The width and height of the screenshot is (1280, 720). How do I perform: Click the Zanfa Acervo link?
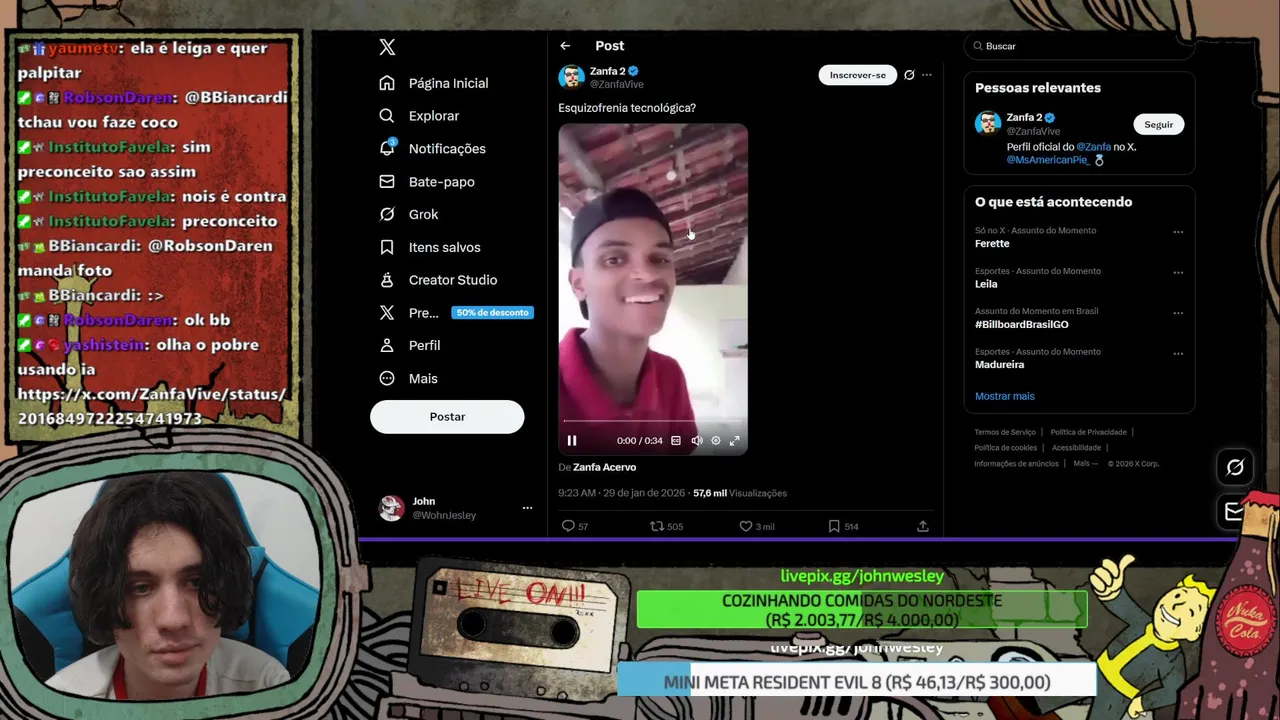pyautogui.click(x=604, y=467)
